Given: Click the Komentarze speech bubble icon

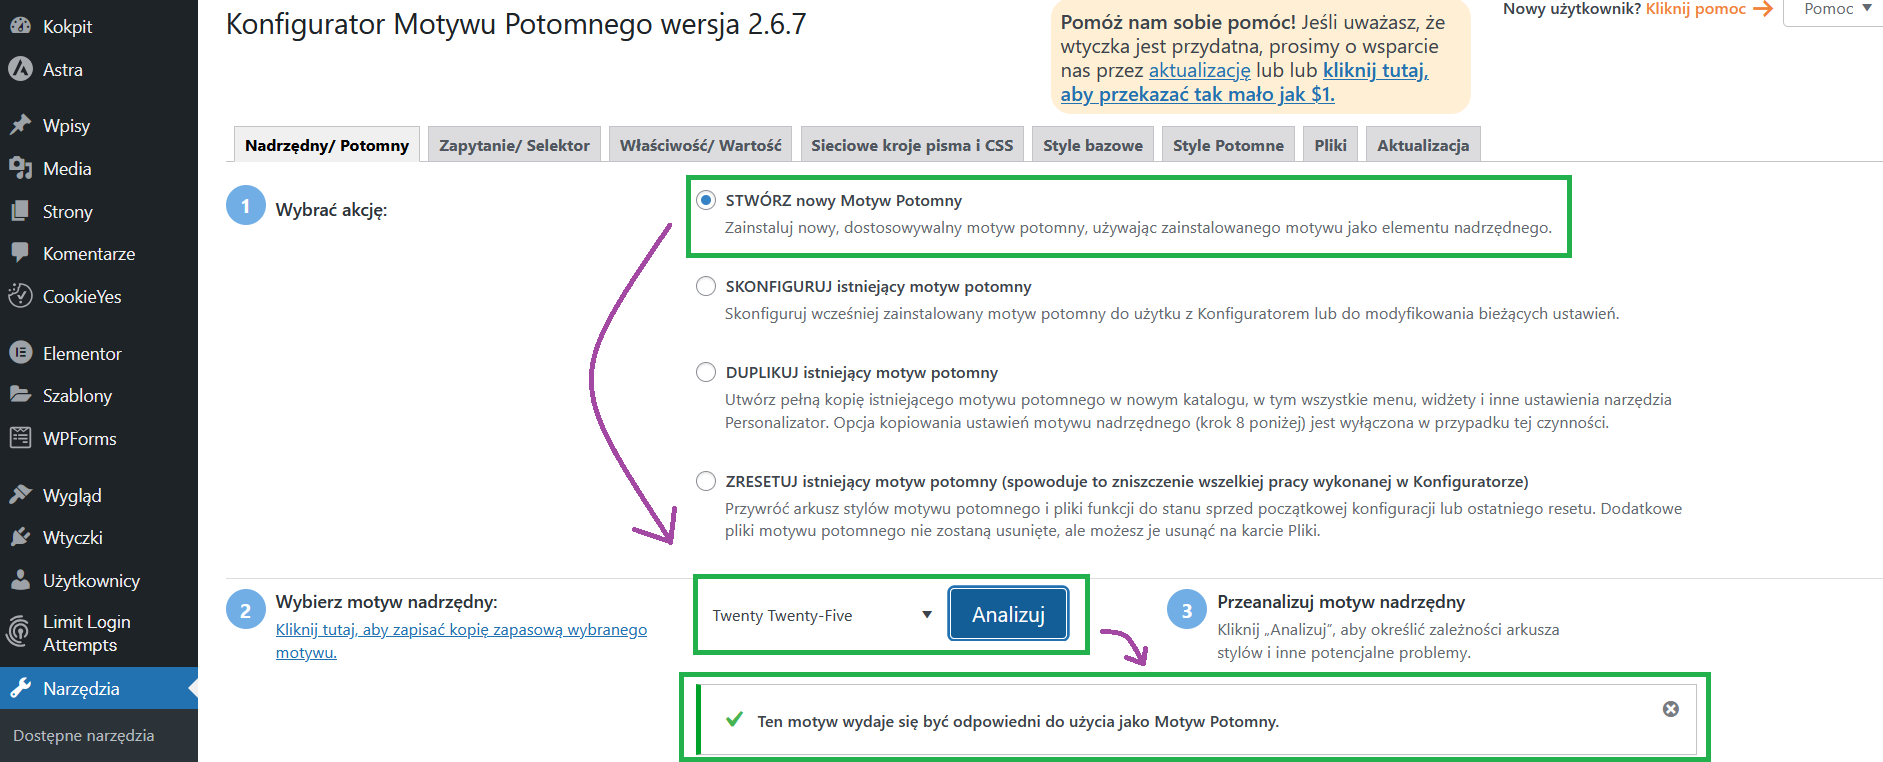Looking at the screenshot, I should 20,253.
